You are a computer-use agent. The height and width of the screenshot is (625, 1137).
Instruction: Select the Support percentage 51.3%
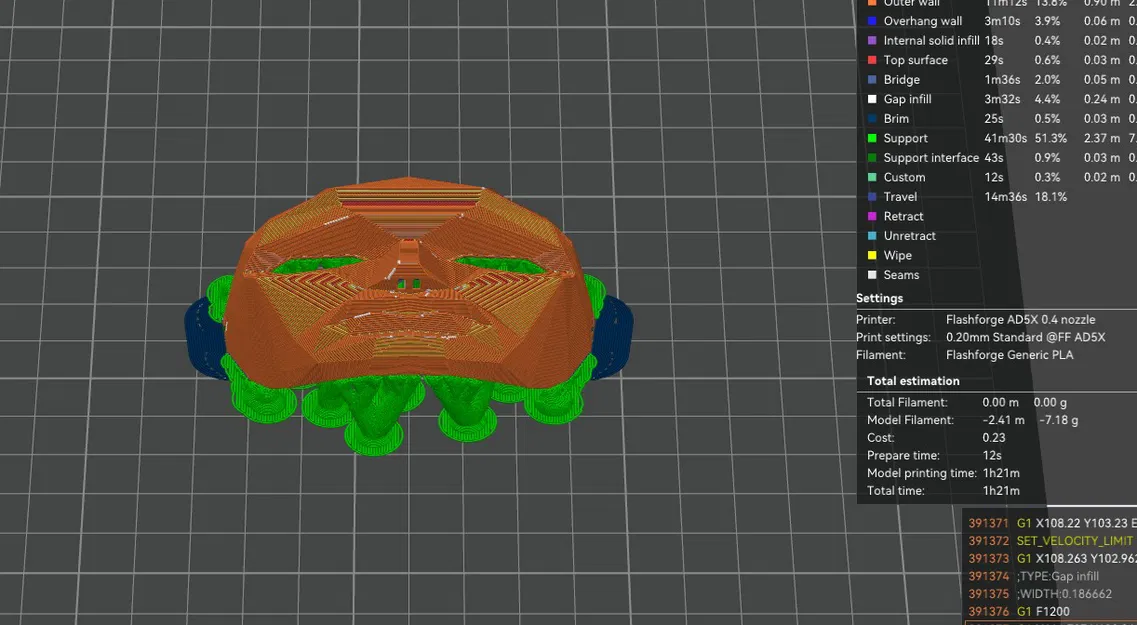pyautogui.click(x=1050, y=138)
